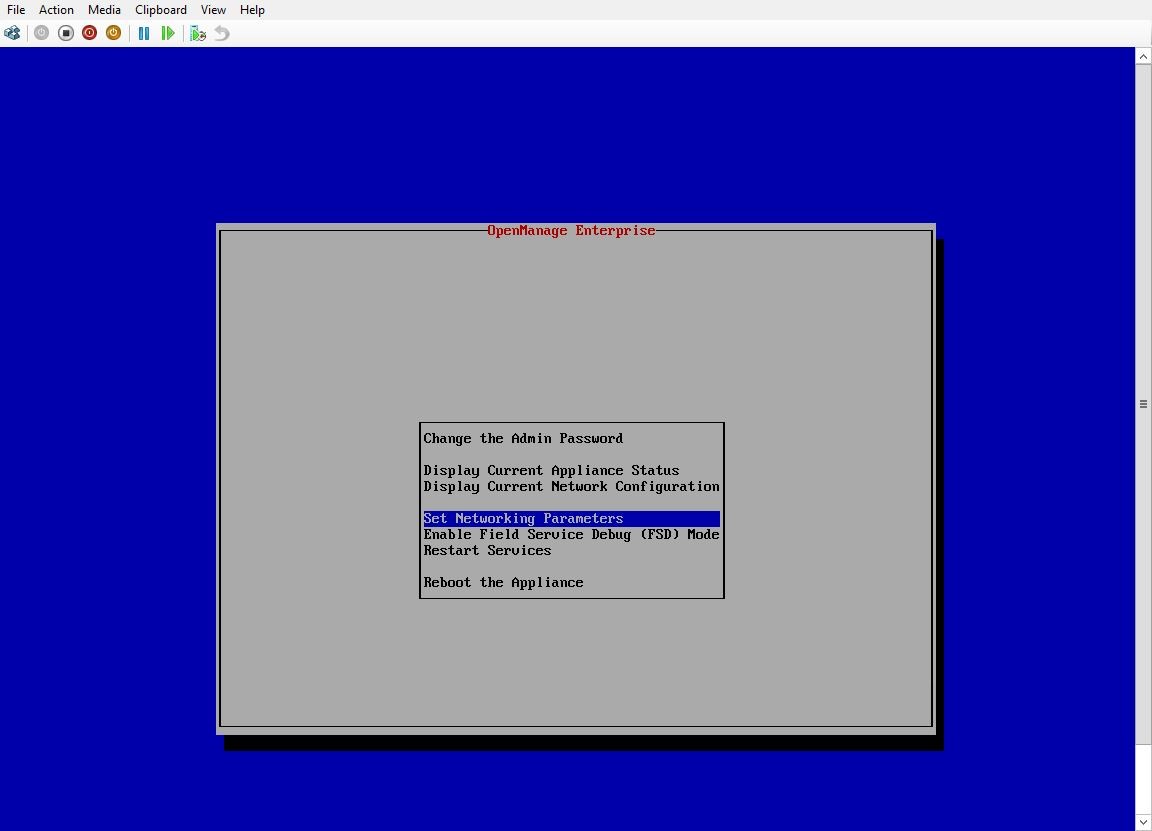Viewport: 1152px width, 831px height.
Task: Save VM state with the orange power icon
Action: click(113, 33)
